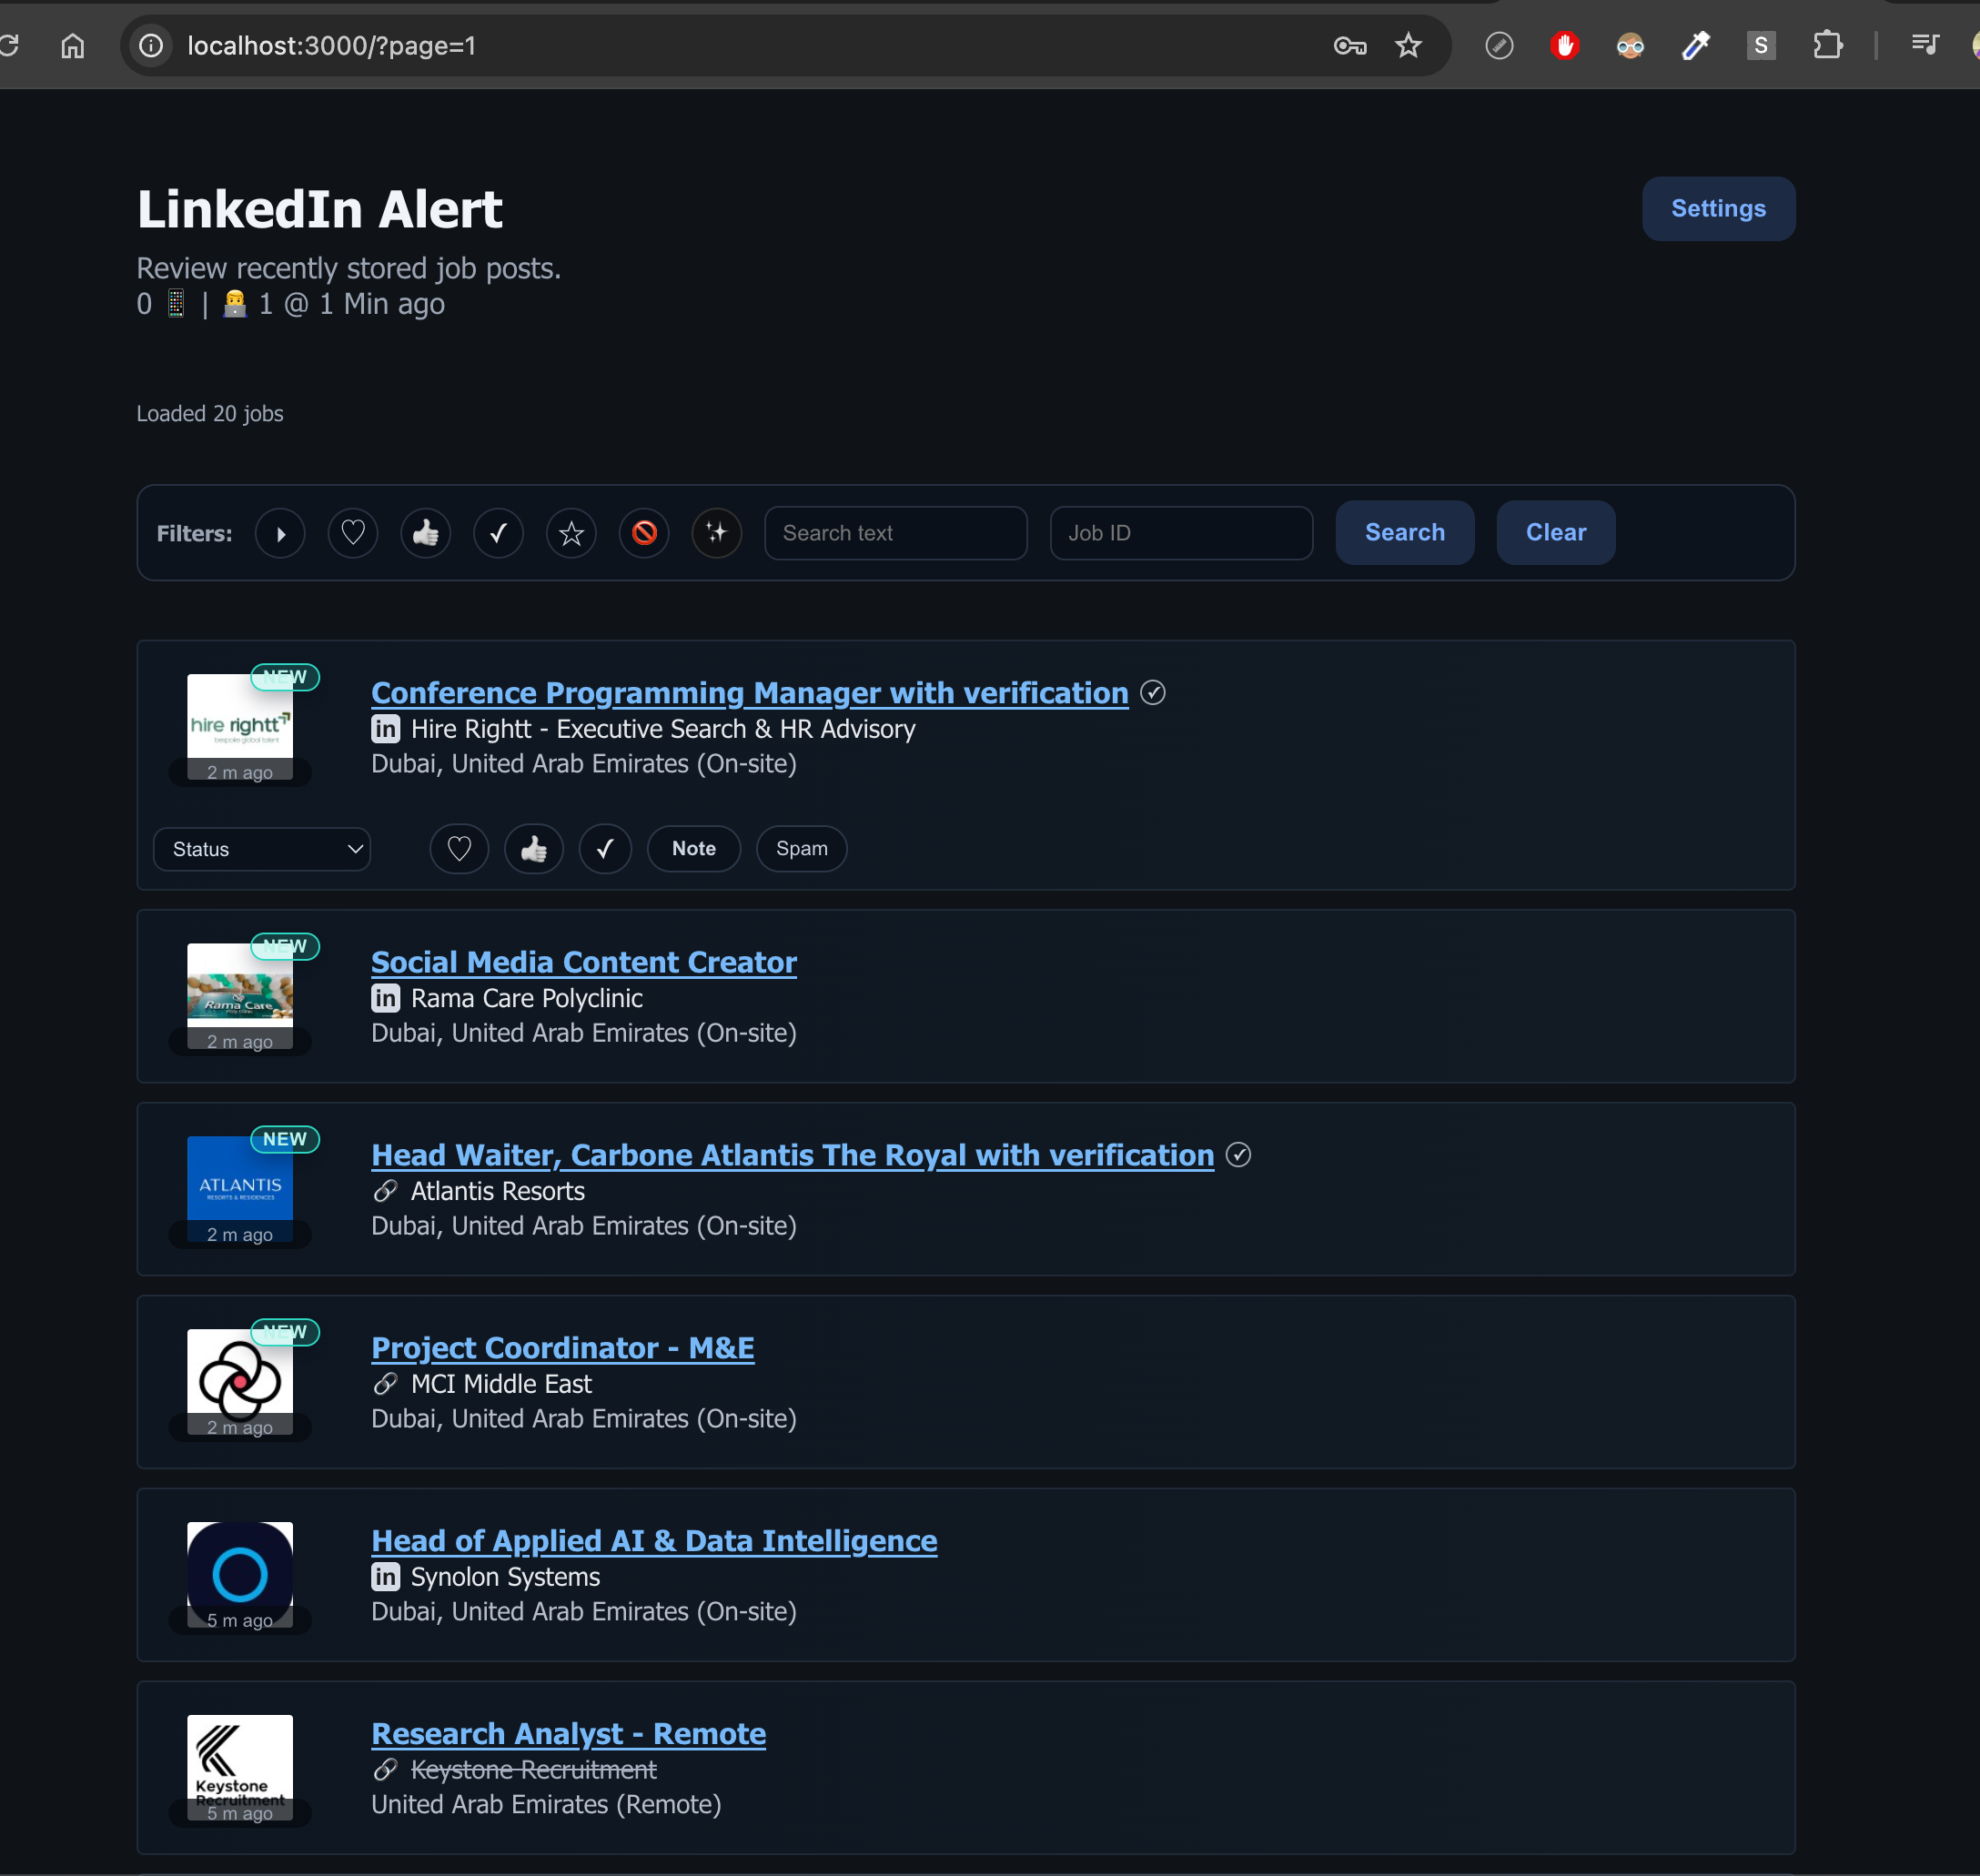Image resolution: width=1980 pixels, height=1876 pixels.
Task: Open the Research Analyst - Remote job posting
Action: pyautogui.click(x=568, y=1733)
